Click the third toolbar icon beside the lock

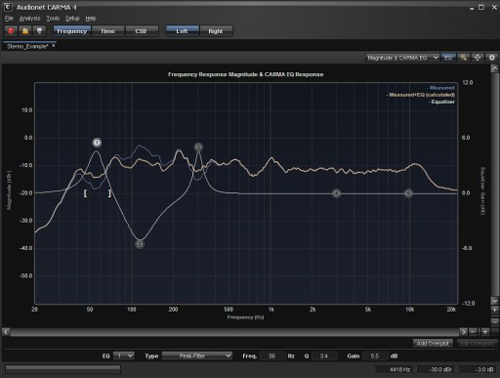[x=39, y=31]
